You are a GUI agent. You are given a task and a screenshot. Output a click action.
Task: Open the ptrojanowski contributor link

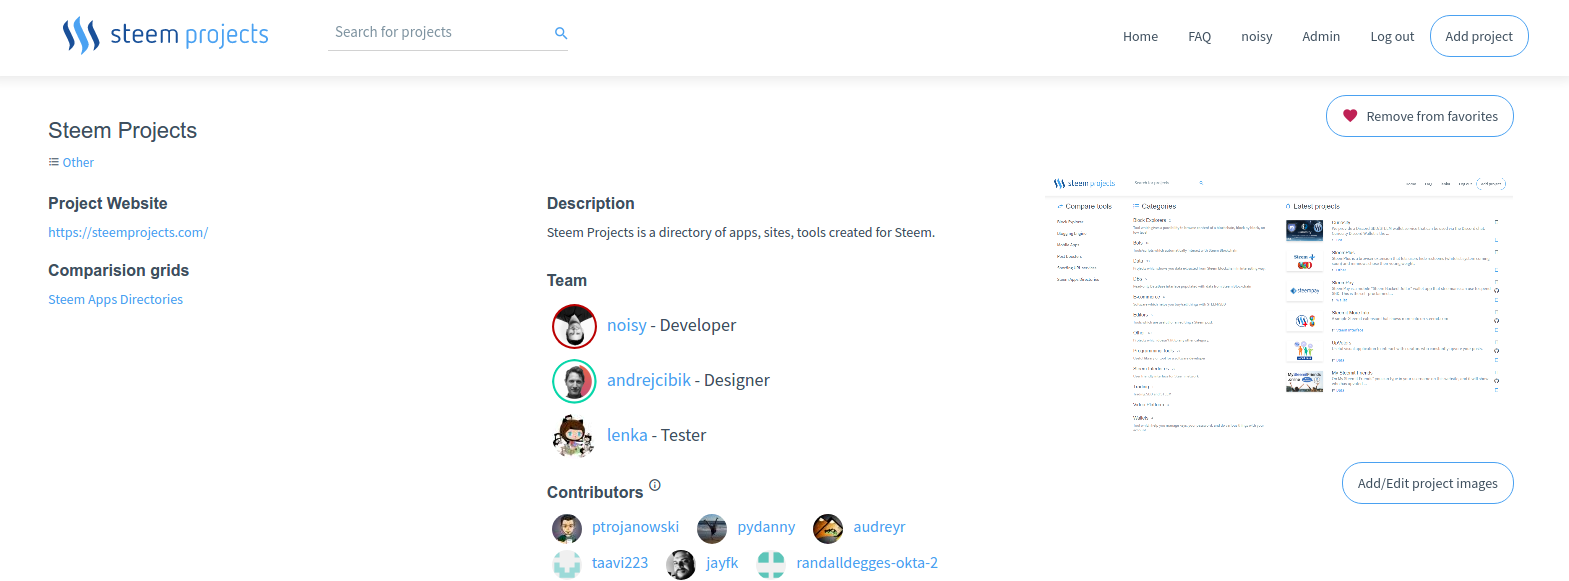(x=635, y=527)
